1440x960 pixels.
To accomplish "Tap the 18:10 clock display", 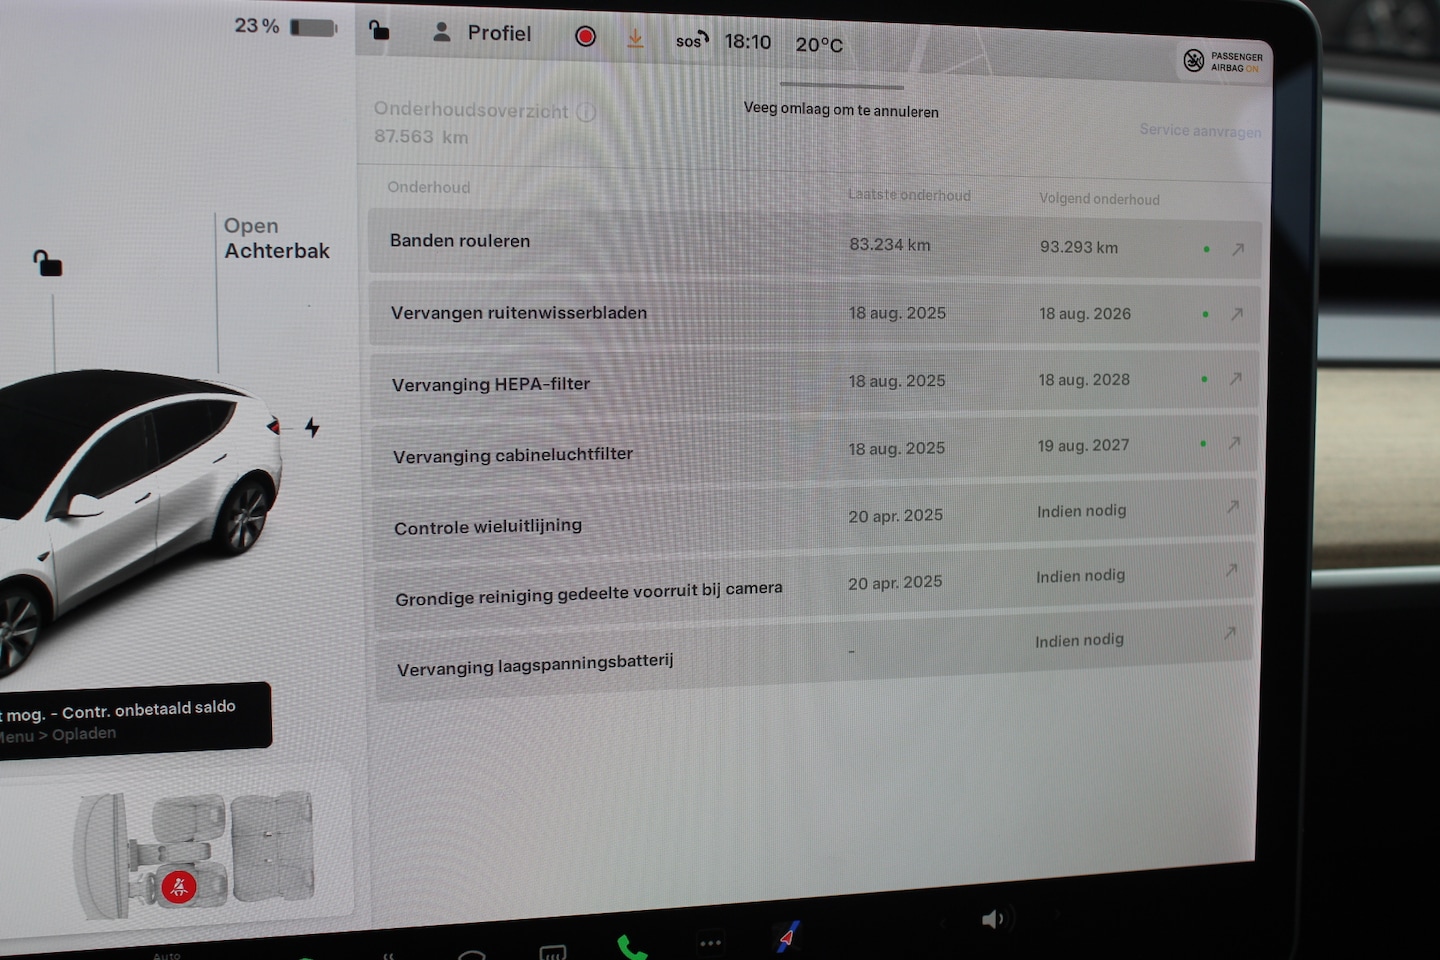I will pos(748,42).
